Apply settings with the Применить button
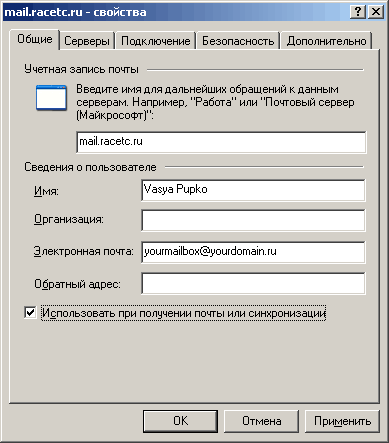 click(342, 421)
